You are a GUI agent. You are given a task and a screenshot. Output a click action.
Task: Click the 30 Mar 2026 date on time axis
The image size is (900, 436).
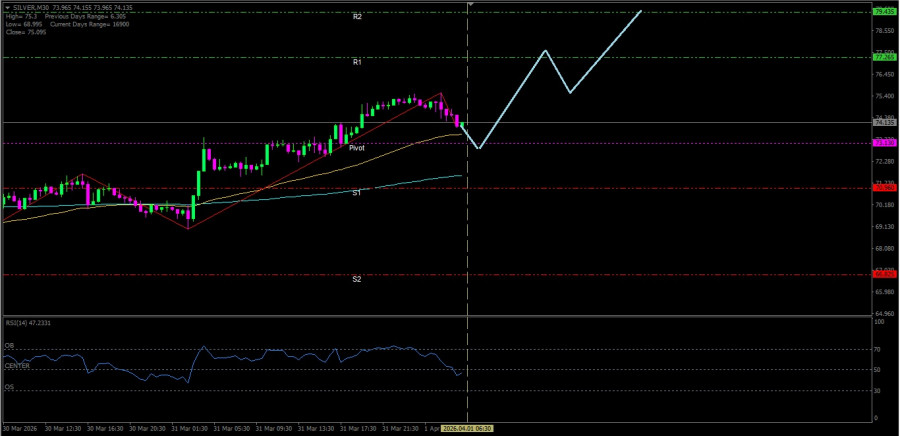(22, 428)
